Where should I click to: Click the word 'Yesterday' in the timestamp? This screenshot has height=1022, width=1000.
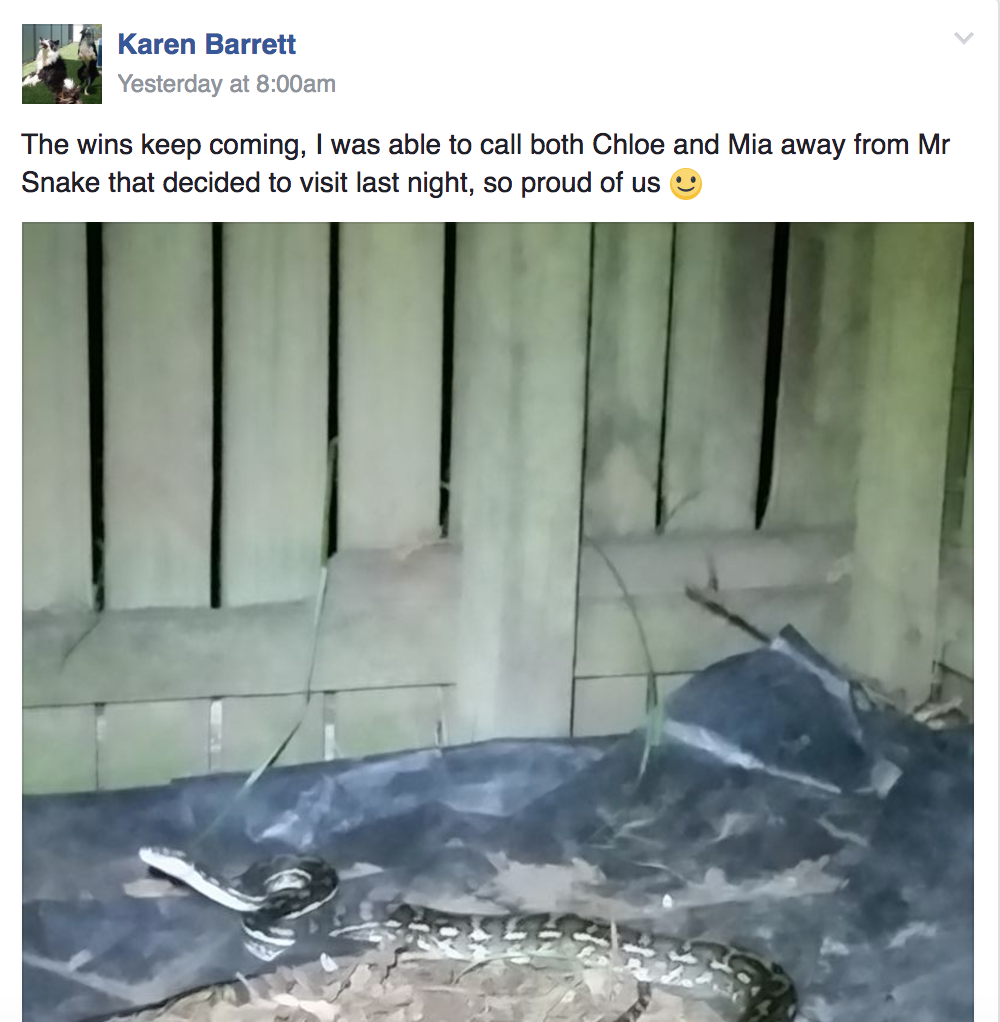[x=170, y=83]
